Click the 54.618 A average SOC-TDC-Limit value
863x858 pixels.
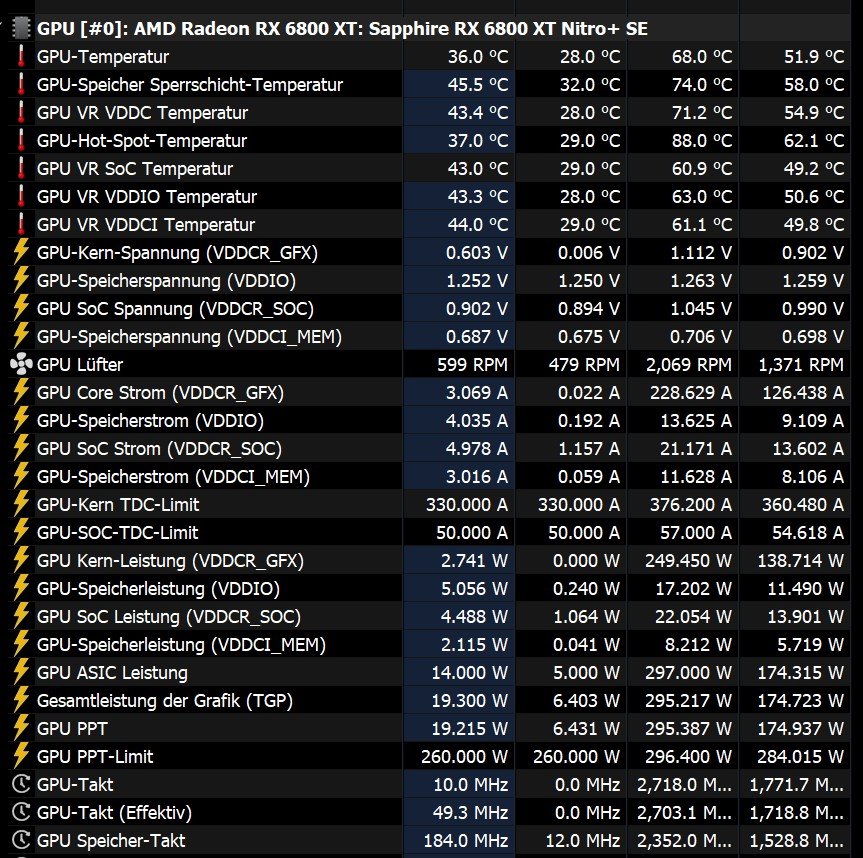808,532
